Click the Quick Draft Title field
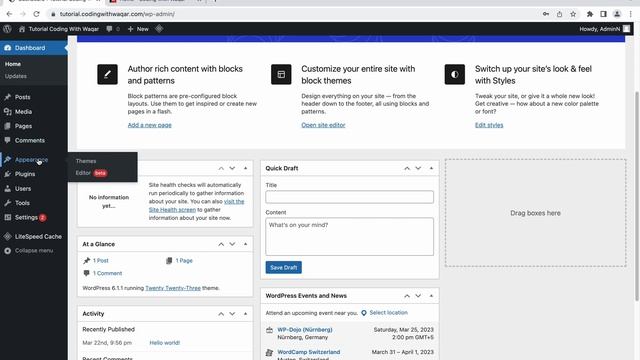The height and width of the screenshot is (360, 640). (349, 197)
